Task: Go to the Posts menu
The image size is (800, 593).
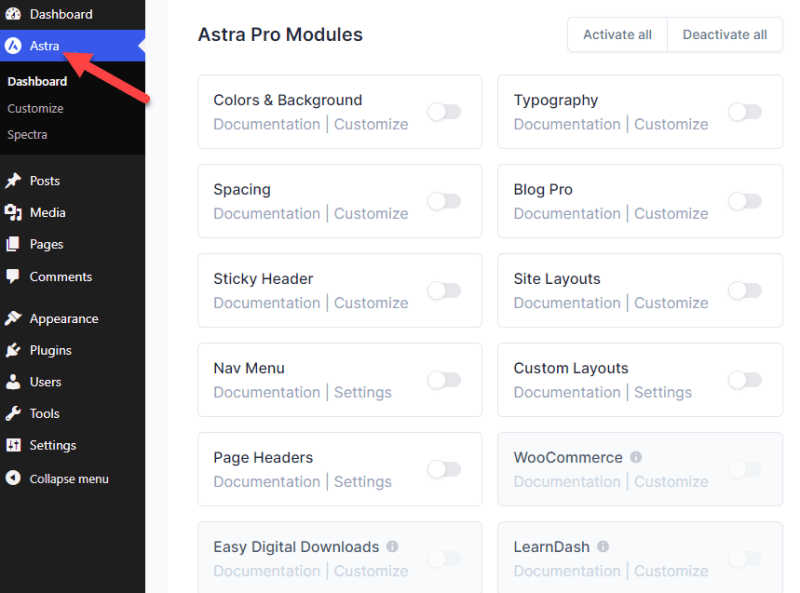Action: pos(72,181)
